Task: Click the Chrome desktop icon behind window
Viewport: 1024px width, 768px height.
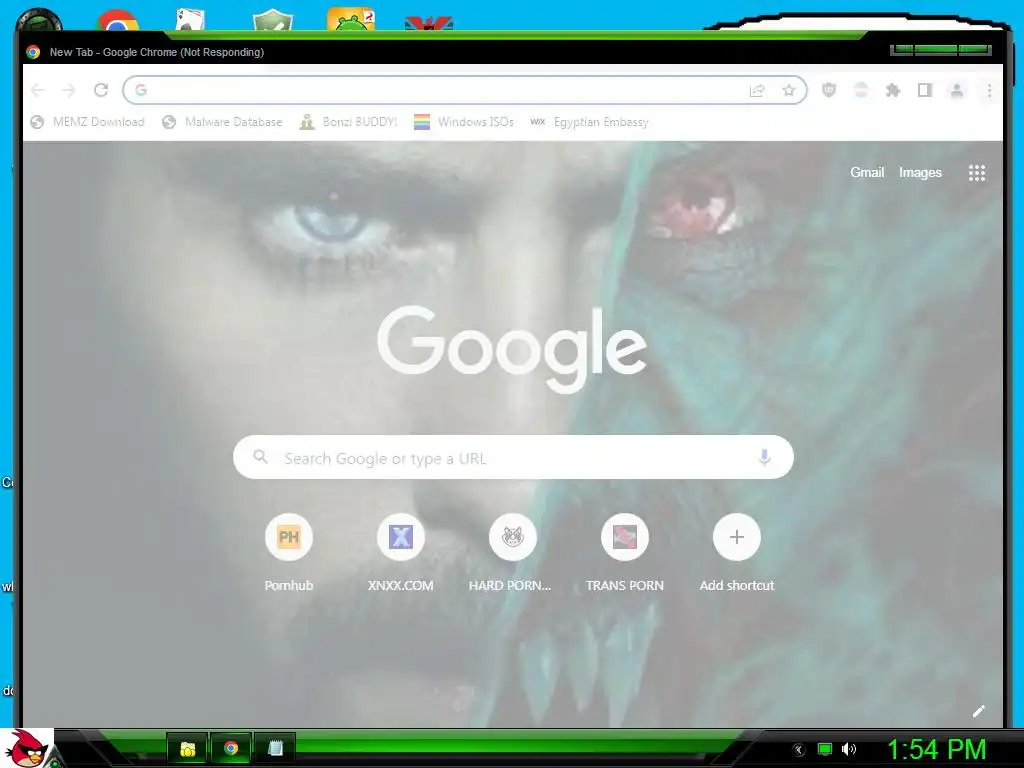Action: [118, 20]
